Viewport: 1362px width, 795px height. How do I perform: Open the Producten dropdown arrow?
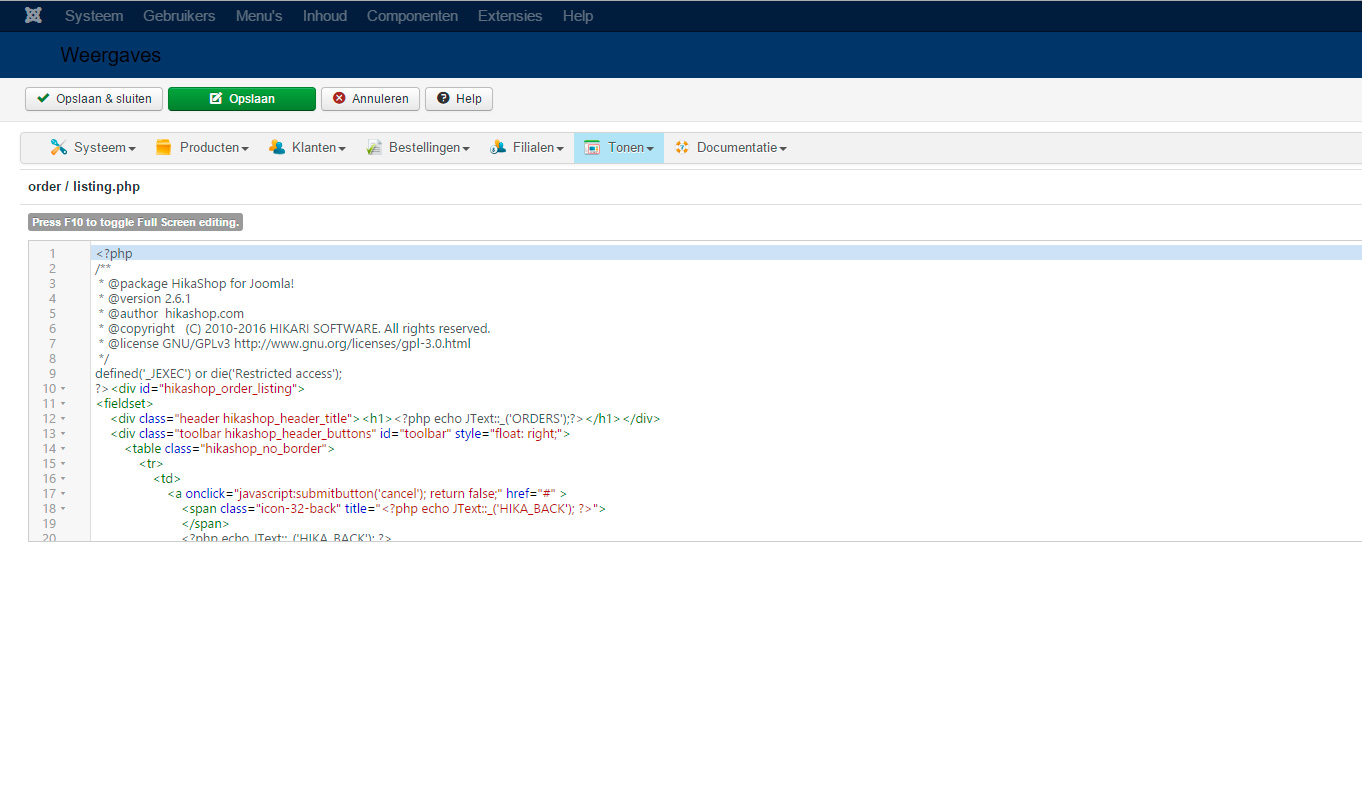point(245,149)
